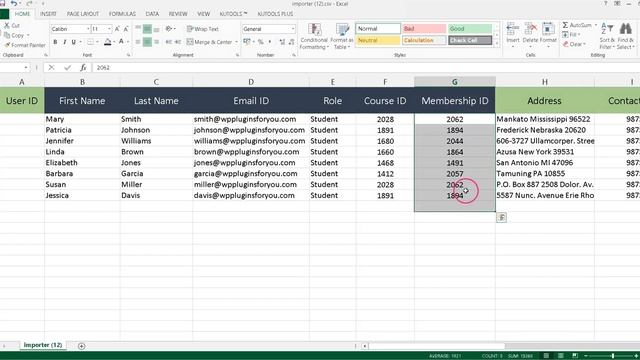Decrease font size with the smaller A icon
The height and width of the screenshot is (360, 640).
coord(126,29)
